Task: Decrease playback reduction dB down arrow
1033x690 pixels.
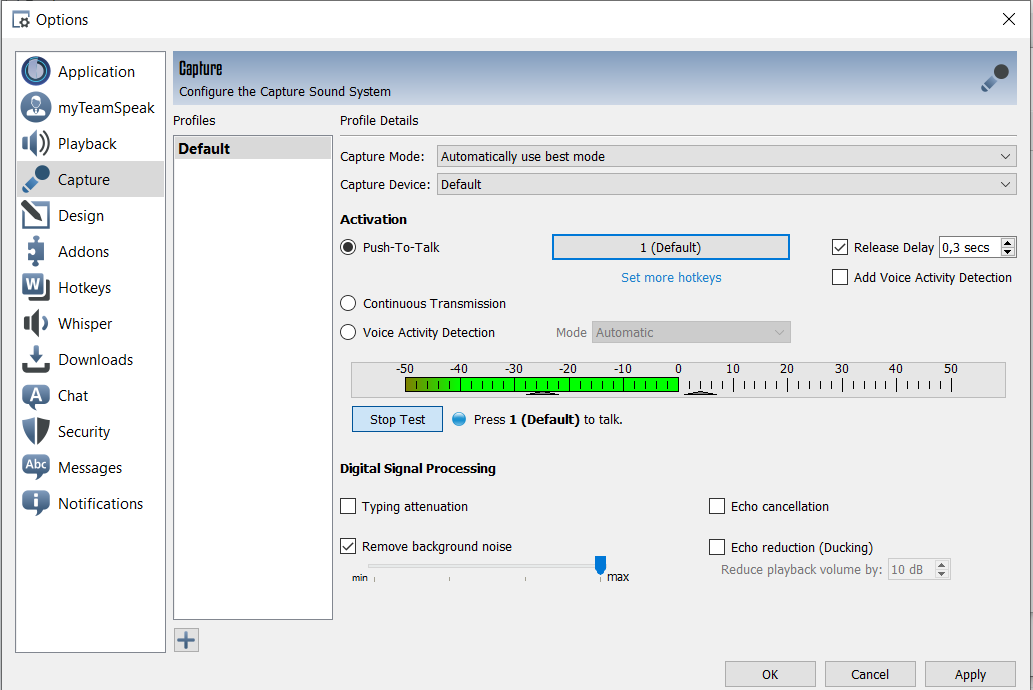Action: [x=942, y=574]
